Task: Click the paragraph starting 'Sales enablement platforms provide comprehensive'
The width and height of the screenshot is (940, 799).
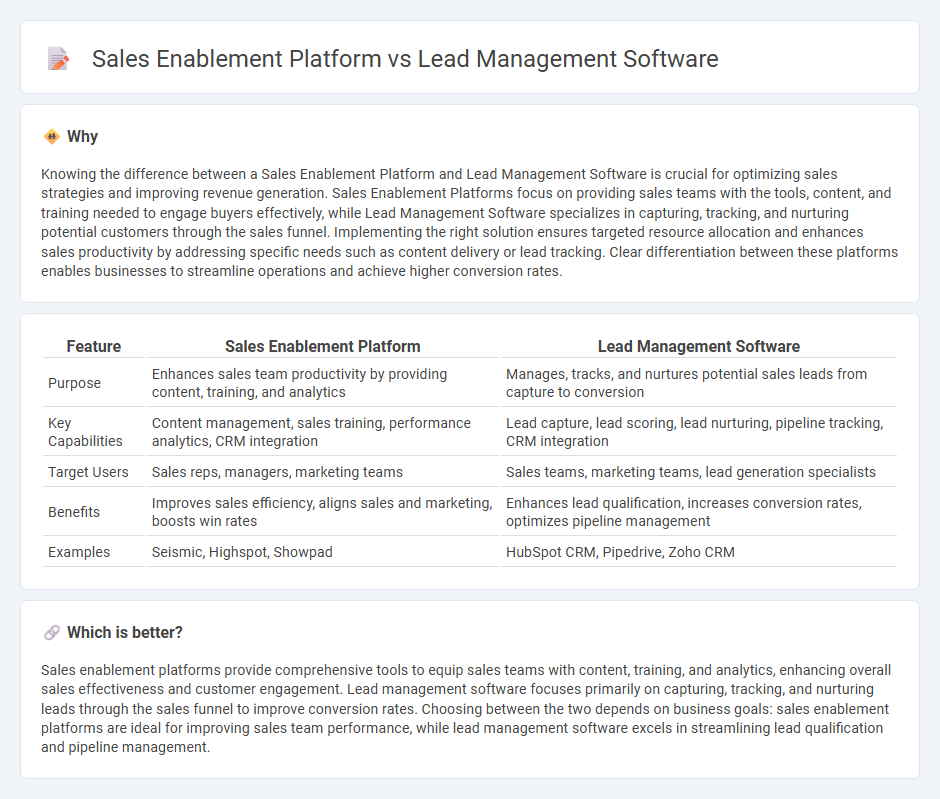Action: [x=466, y=708]
